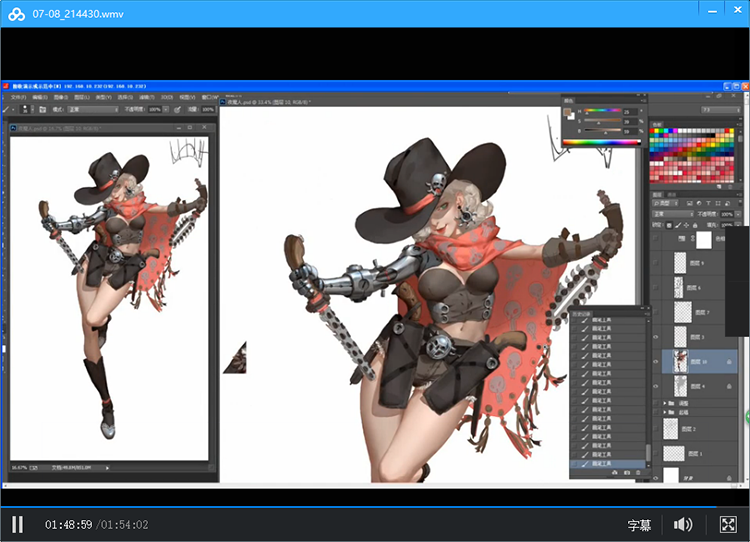Enter fullscreen video mode
750x542 pixels.
(x=728, y=524)
